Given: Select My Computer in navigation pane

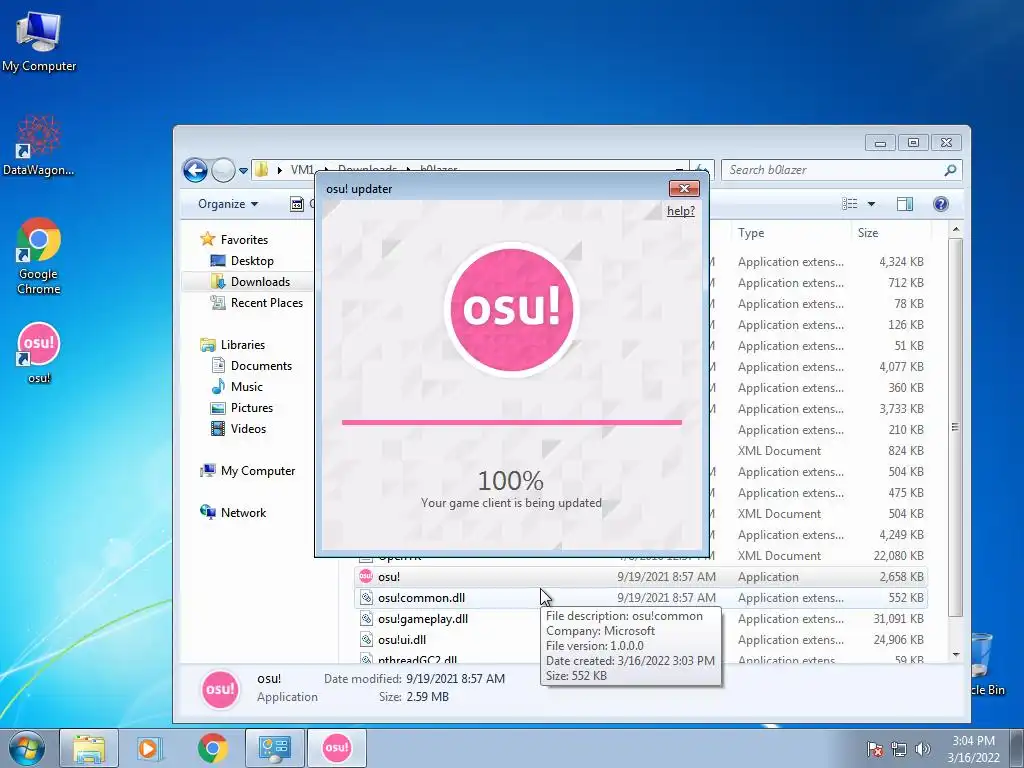Looking at the screenshot, I should point(257,471).
